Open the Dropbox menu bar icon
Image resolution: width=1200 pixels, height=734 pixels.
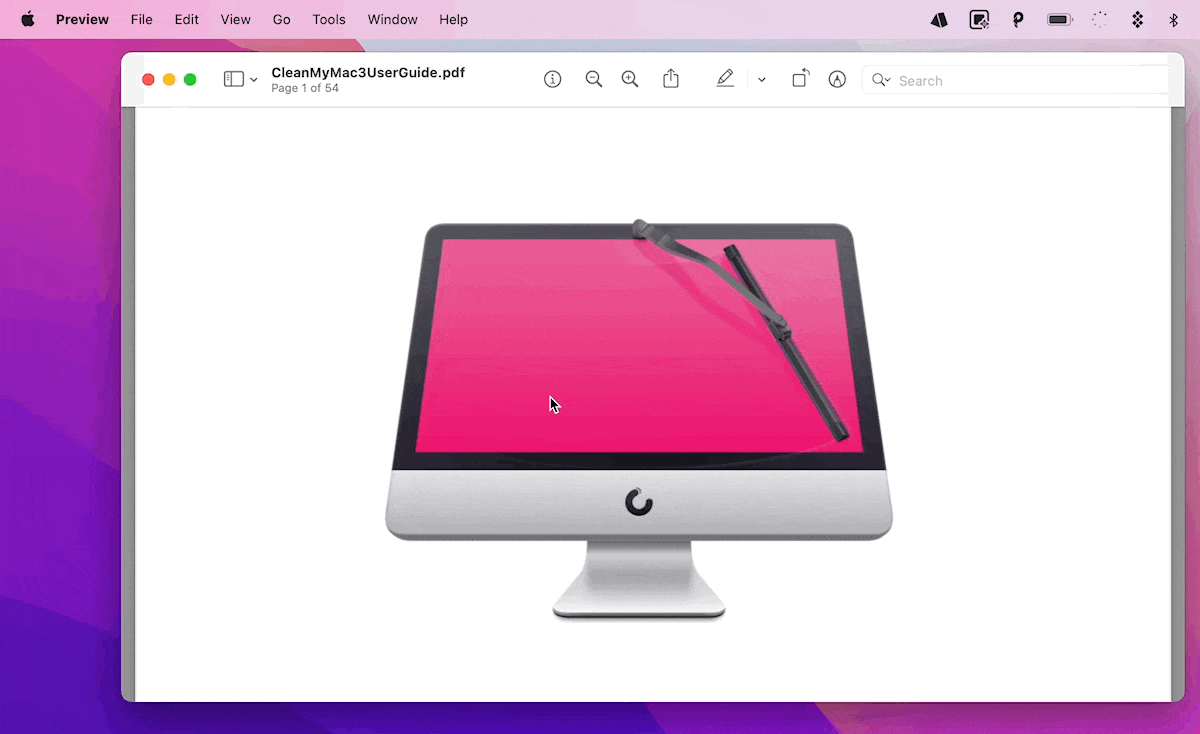pos(1137,19)
